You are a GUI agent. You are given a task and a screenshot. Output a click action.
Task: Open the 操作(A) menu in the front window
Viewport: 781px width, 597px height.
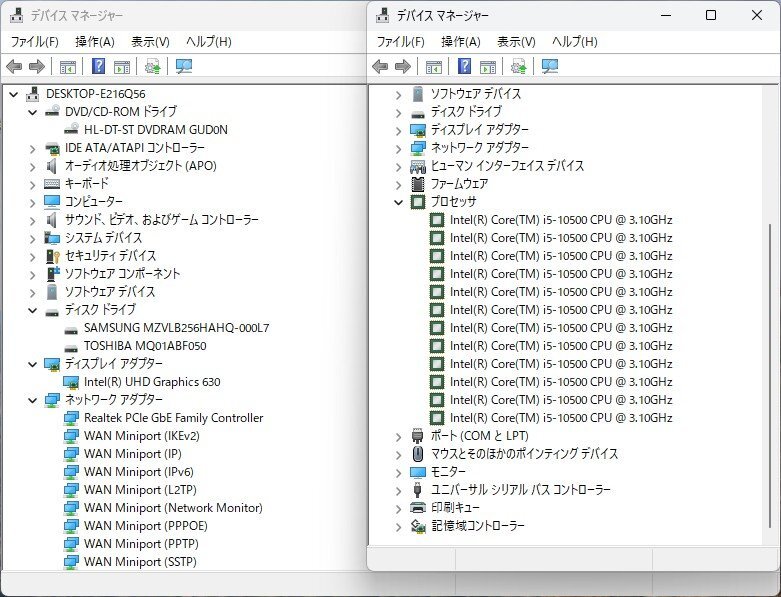pos(461,42)
